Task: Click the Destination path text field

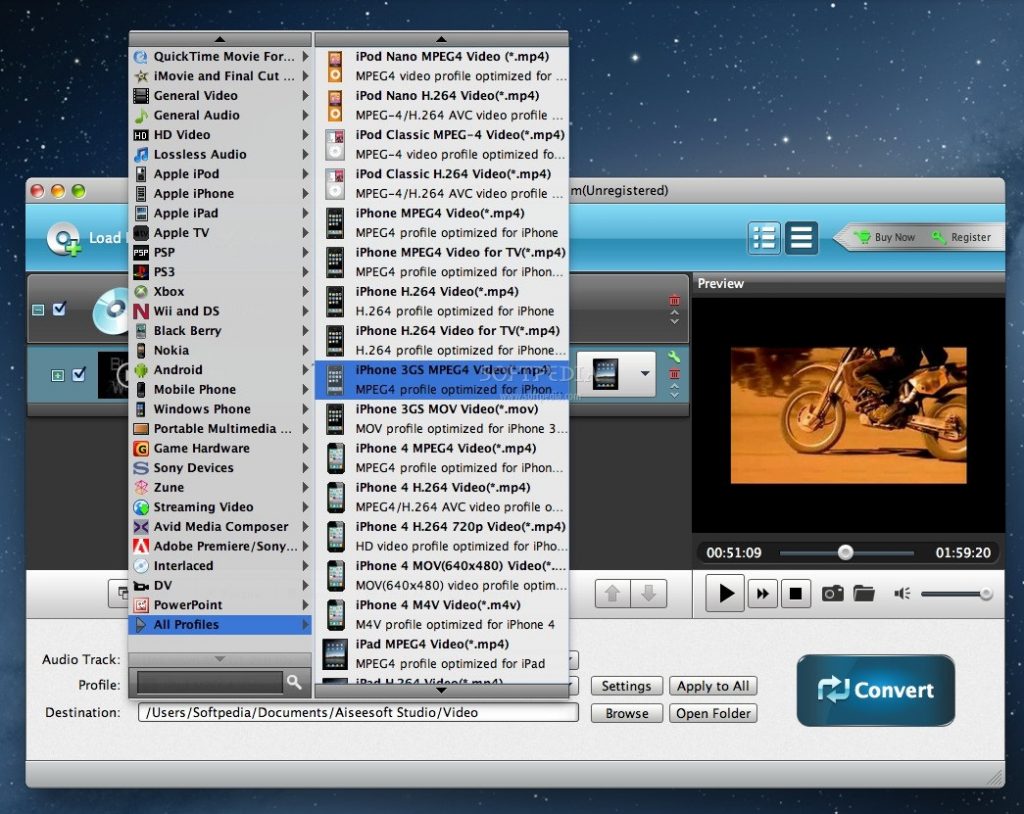Action: coord(358,713)
